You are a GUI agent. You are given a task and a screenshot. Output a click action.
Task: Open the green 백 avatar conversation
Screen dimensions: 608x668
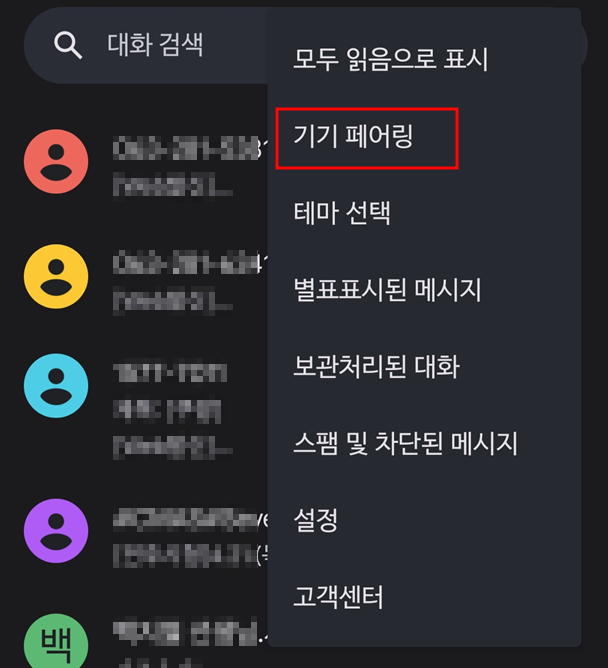(56, 641)
